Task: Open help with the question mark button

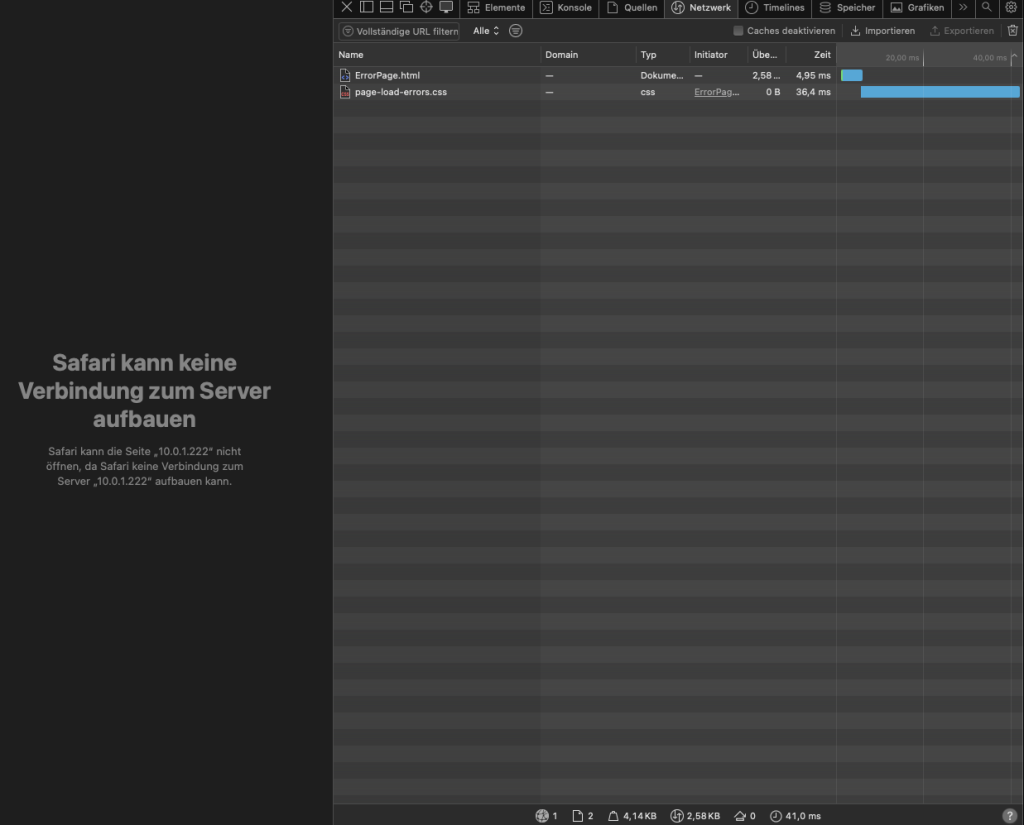Action: coord(1010,816)
